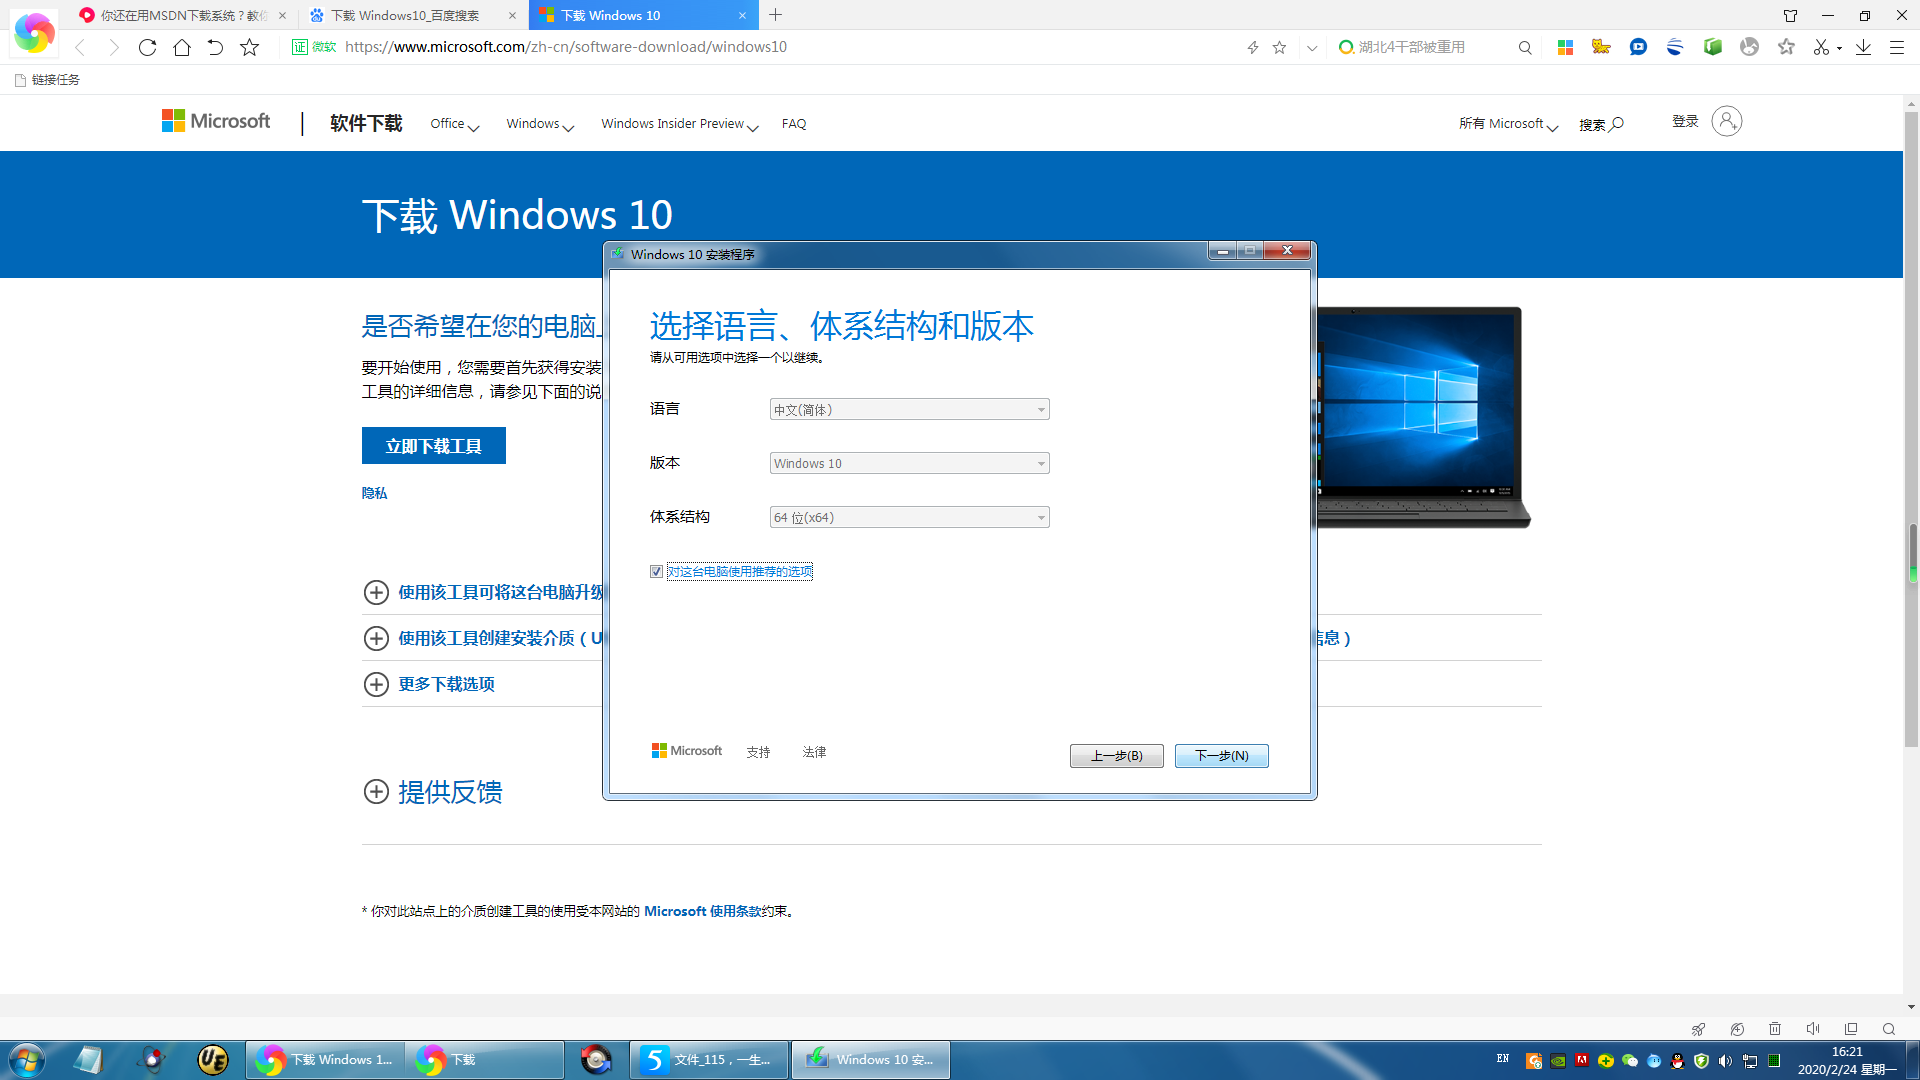This screenshot has height=1080, width=1920.
Task: Click the WeChat tray icon
Action: tap(1630, 1061)
